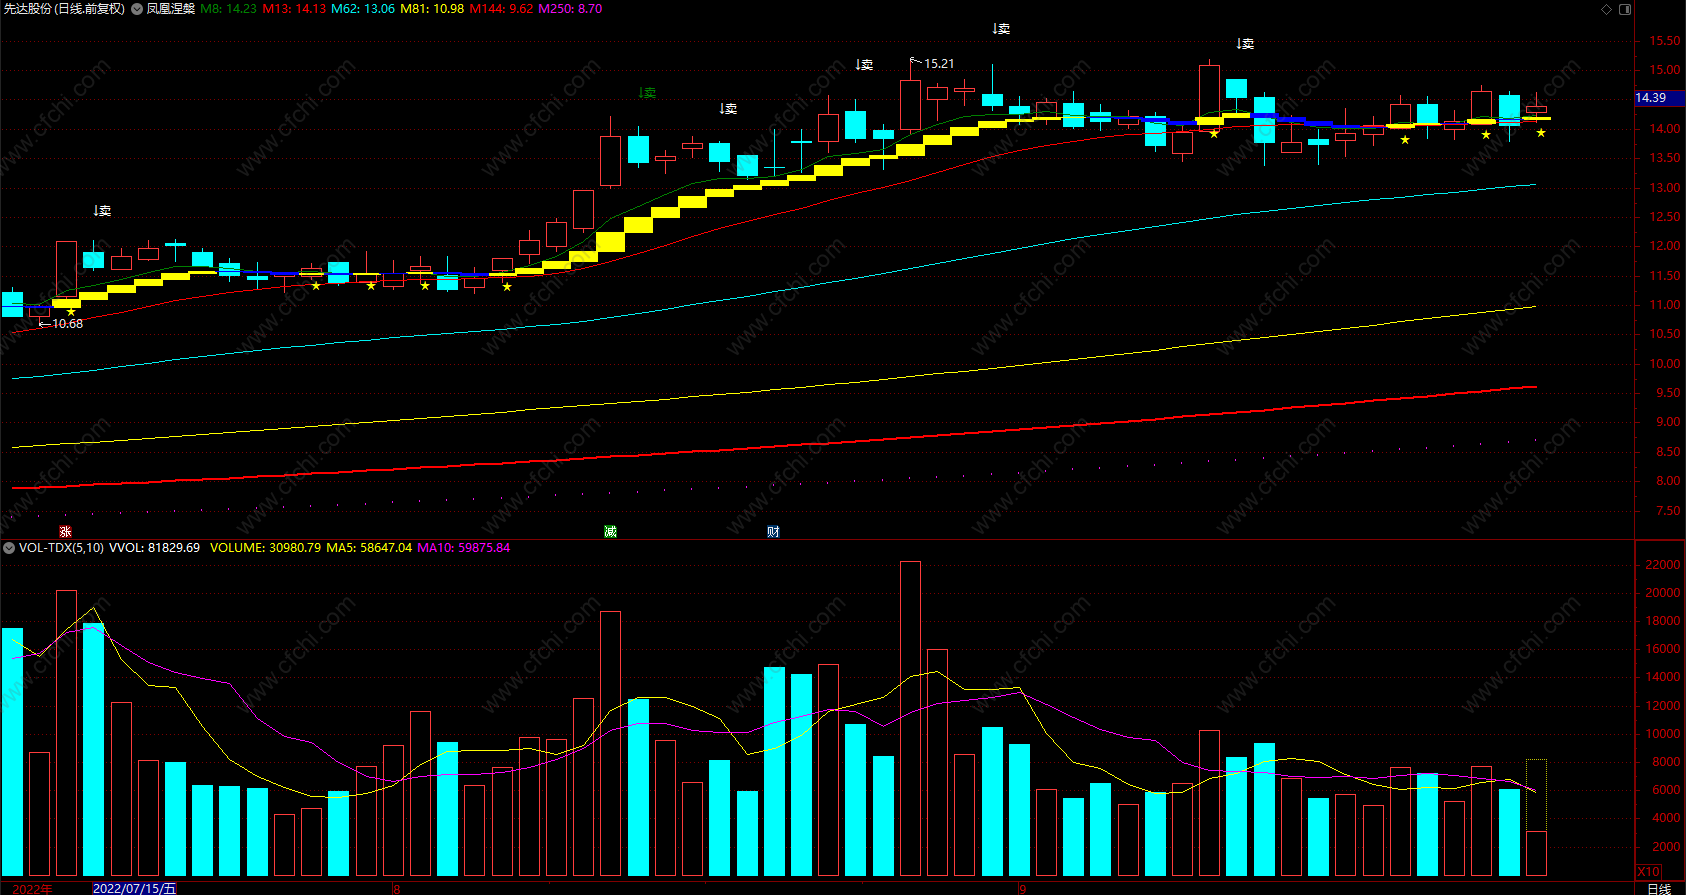Screen dimensions: 1686x895
Task: Click the ↓卖 signal above the 10.68 low
Action: (x=102, y=211)
